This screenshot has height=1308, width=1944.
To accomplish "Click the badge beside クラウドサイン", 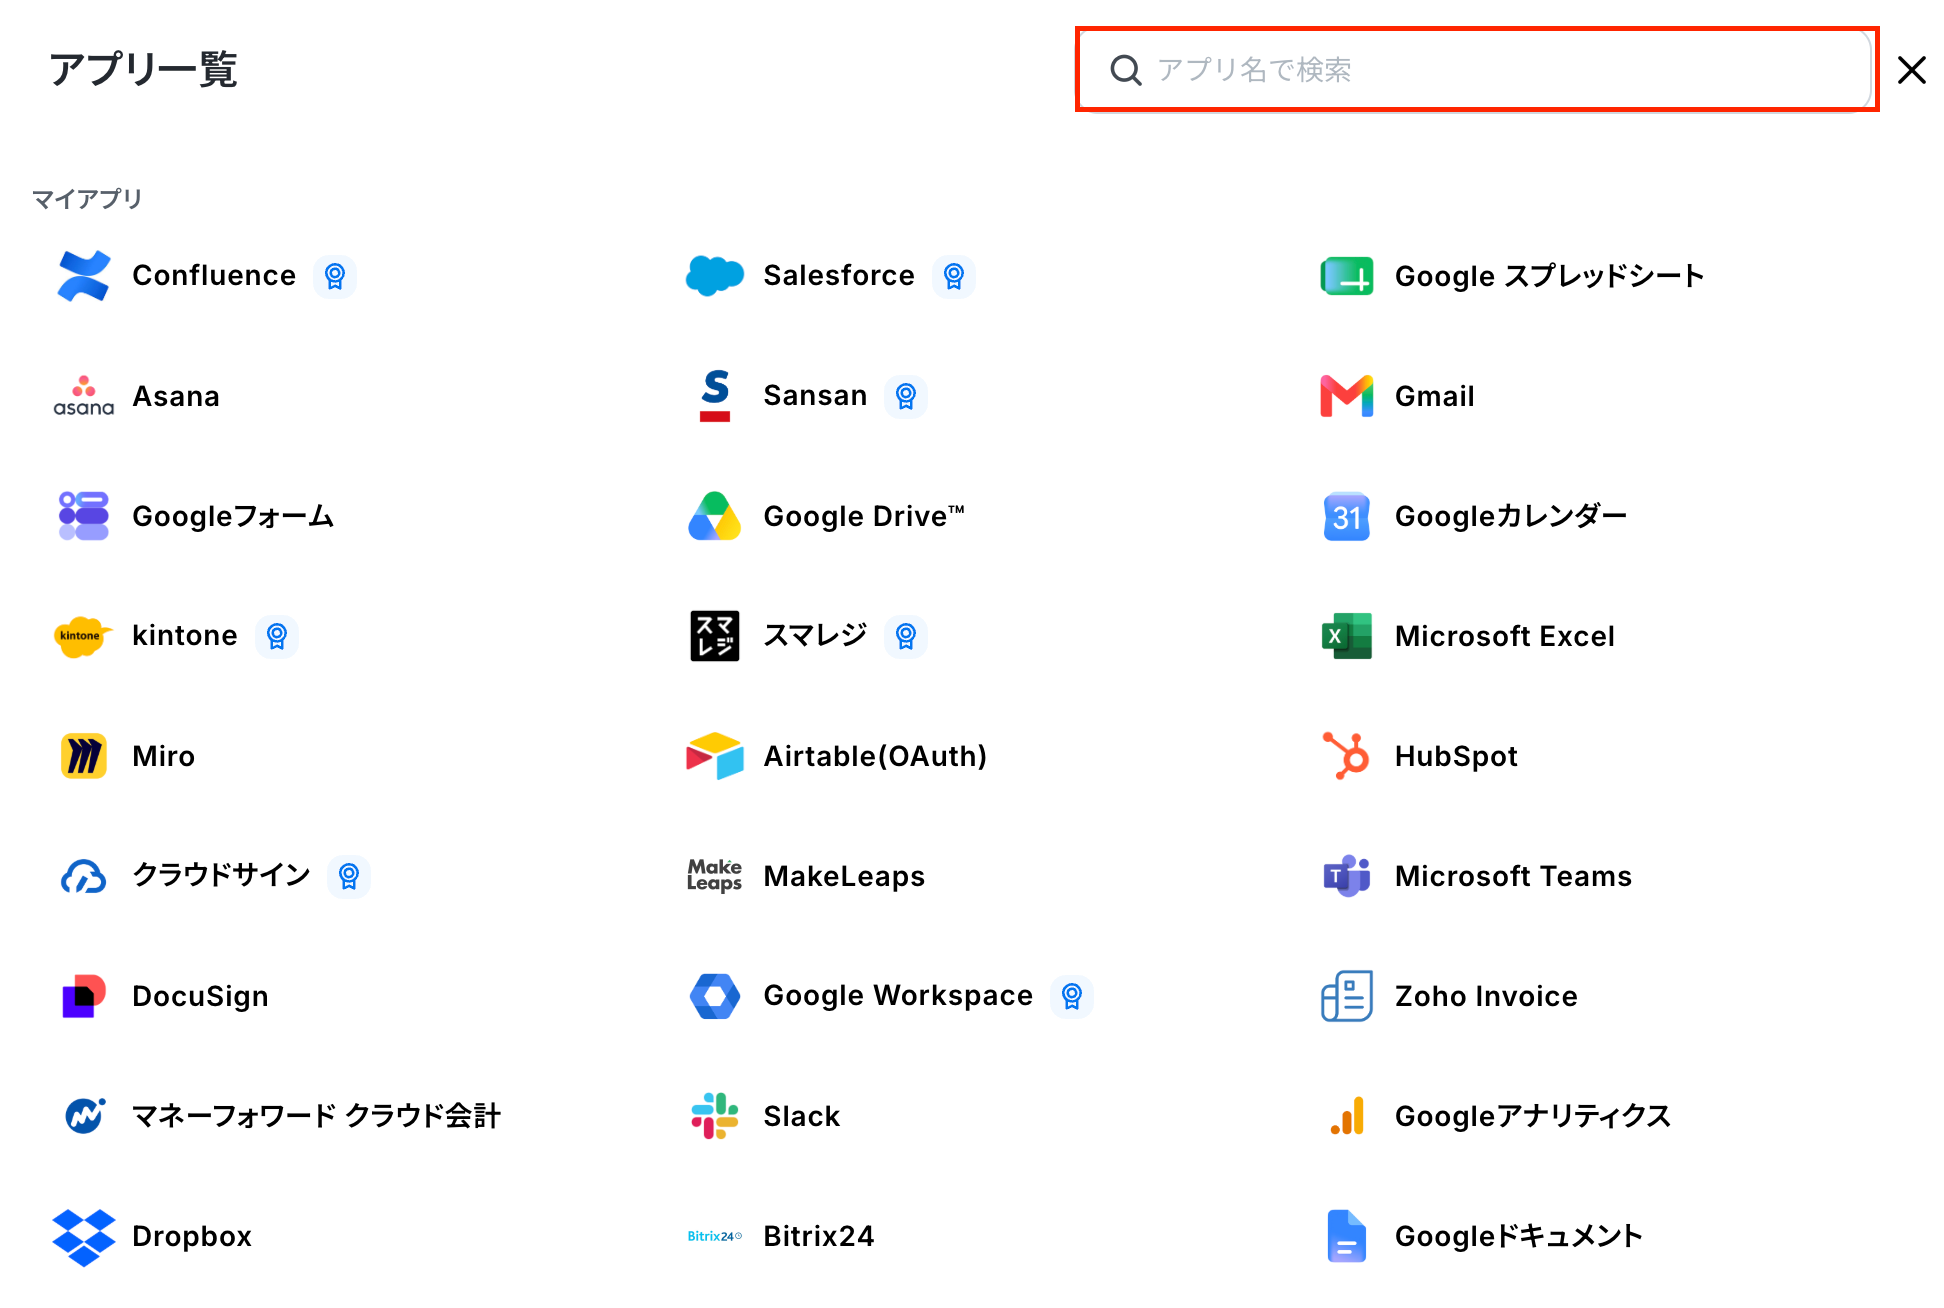I will (349, 876).
